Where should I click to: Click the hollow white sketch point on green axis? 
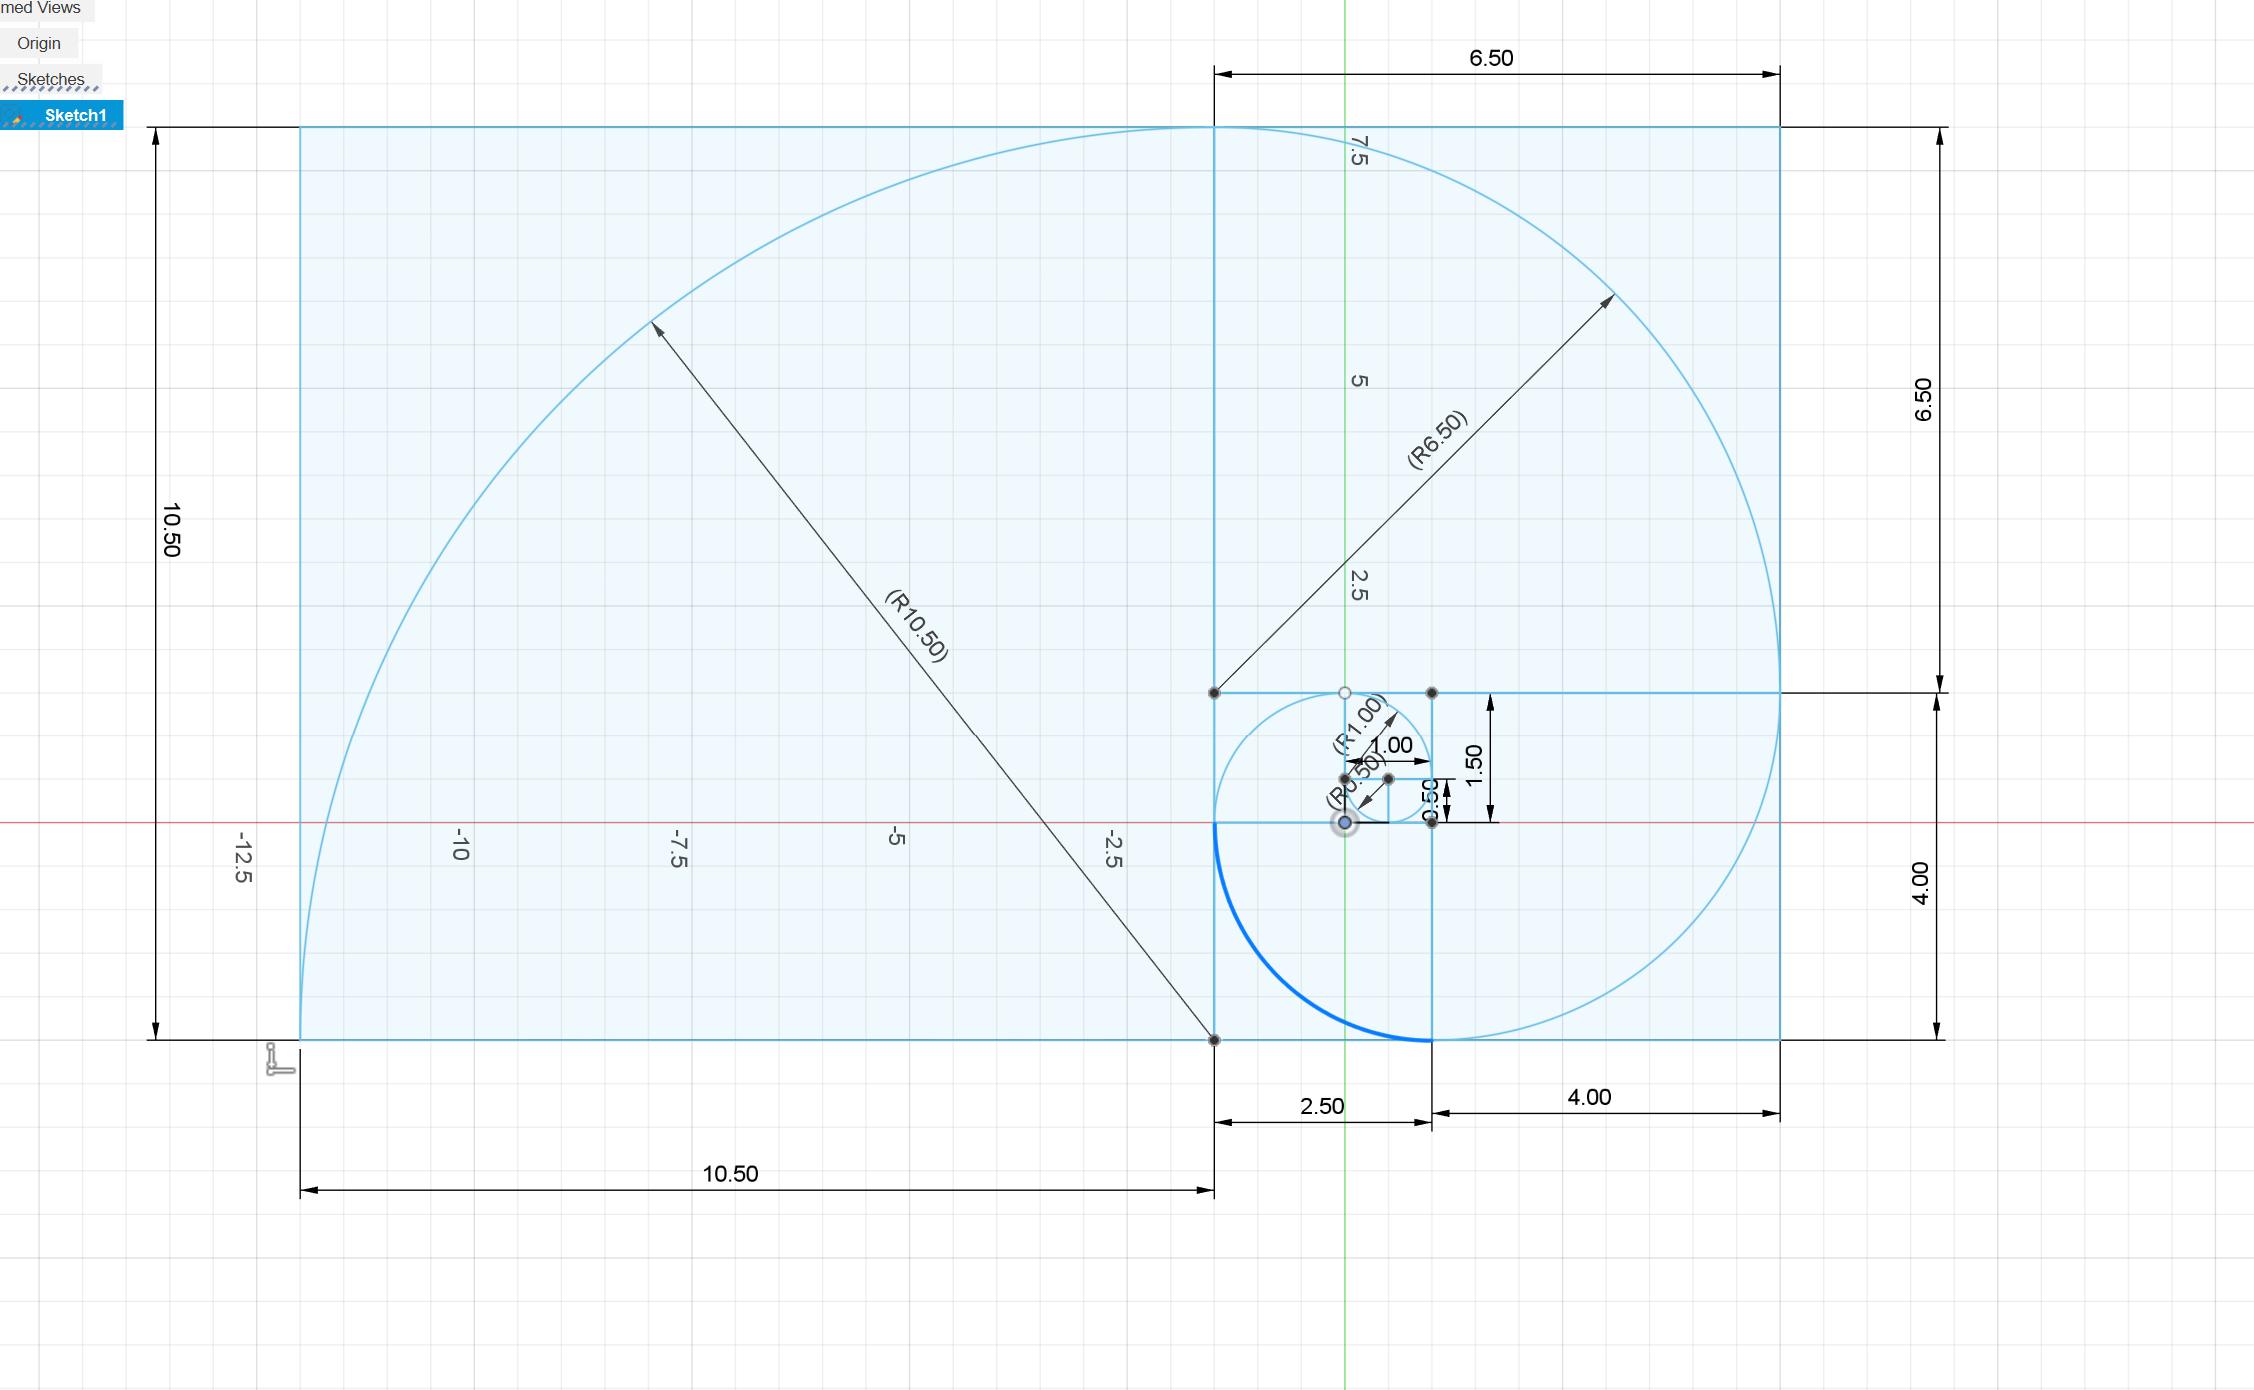coord(1345,693)
